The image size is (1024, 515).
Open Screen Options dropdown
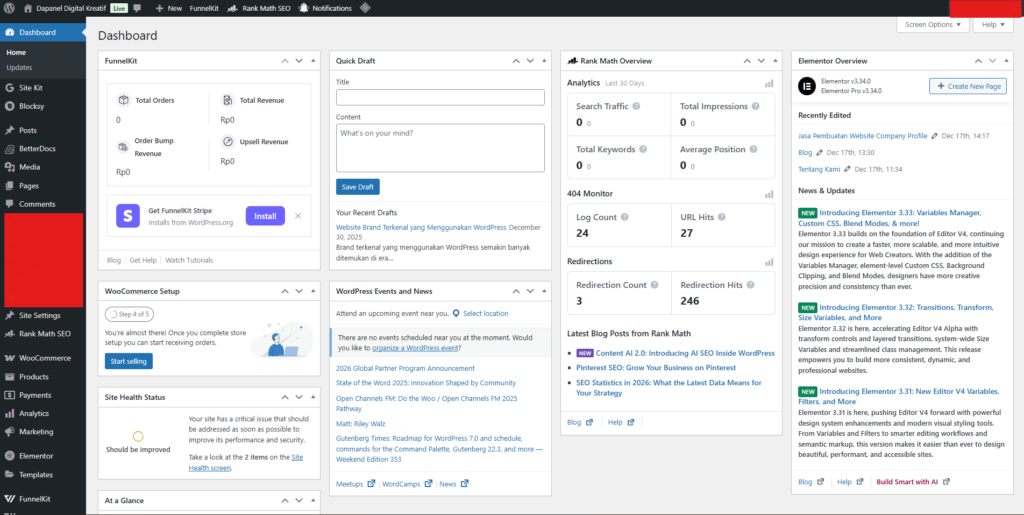(x=933, y=24)
